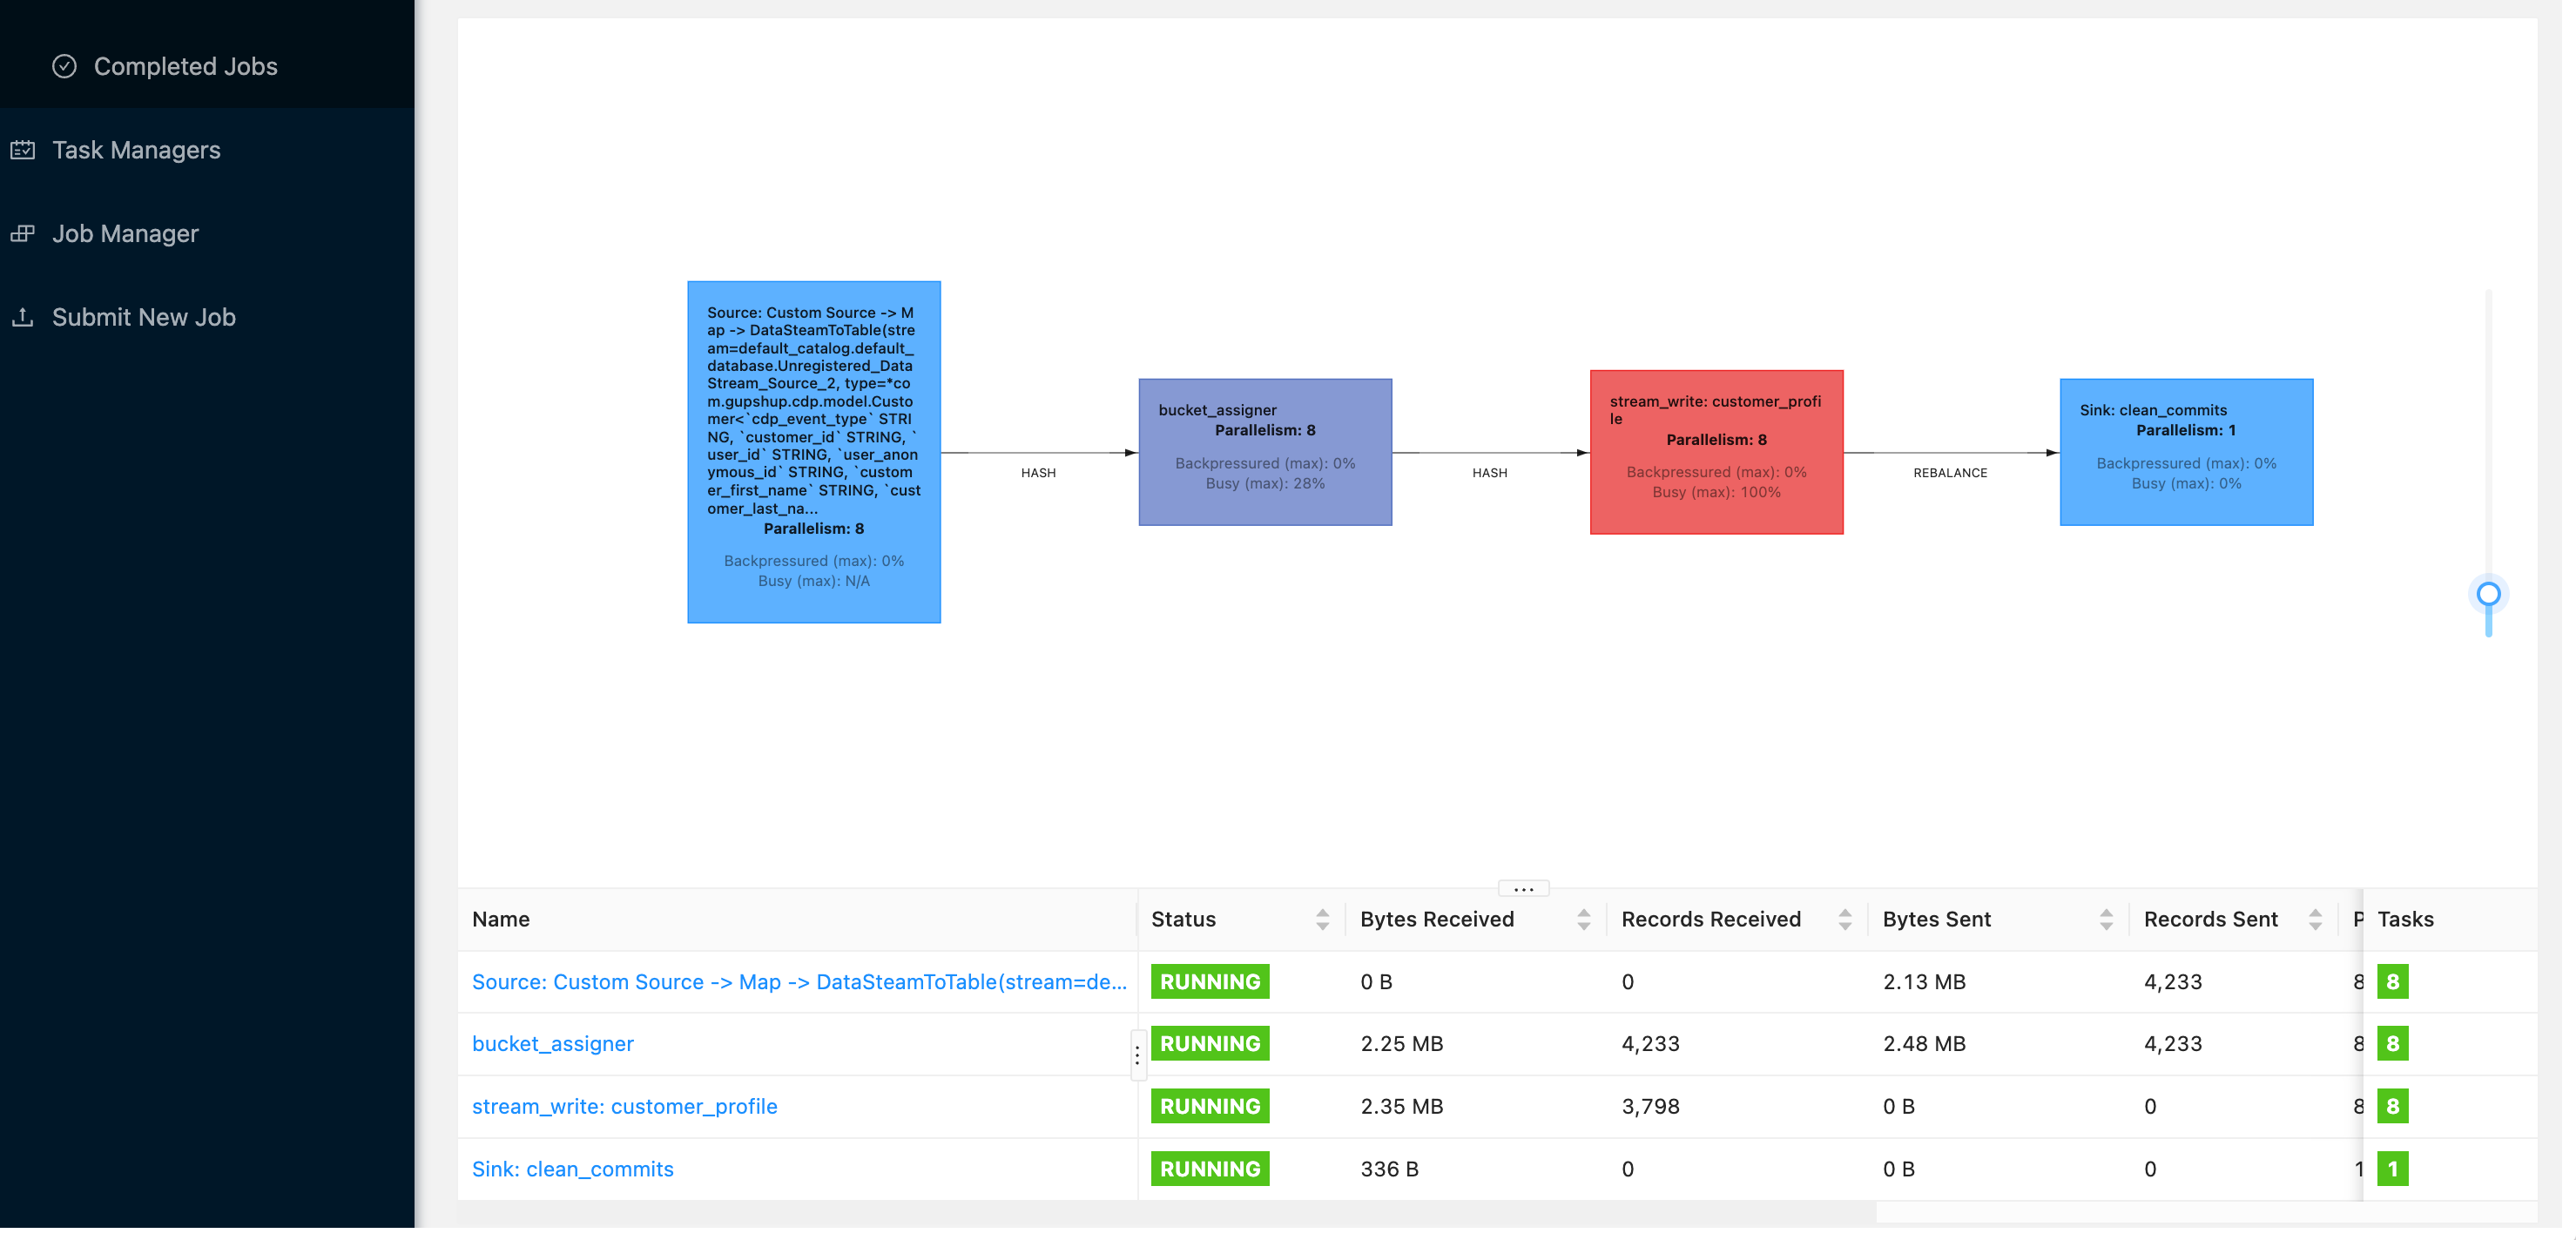The width and height of the screenshot is (2576, 1240).
Task: Click the graph zoom slider handle
Action: tap(2487, 594)
